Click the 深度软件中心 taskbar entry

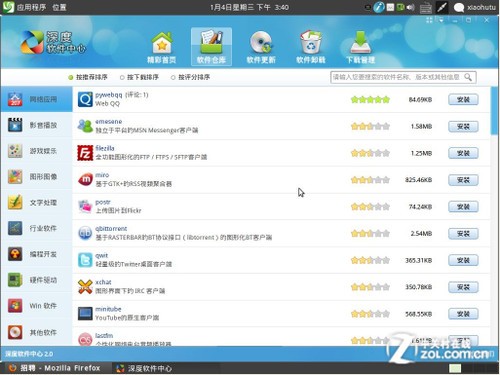pyautogui.click(x=144, y=368)
